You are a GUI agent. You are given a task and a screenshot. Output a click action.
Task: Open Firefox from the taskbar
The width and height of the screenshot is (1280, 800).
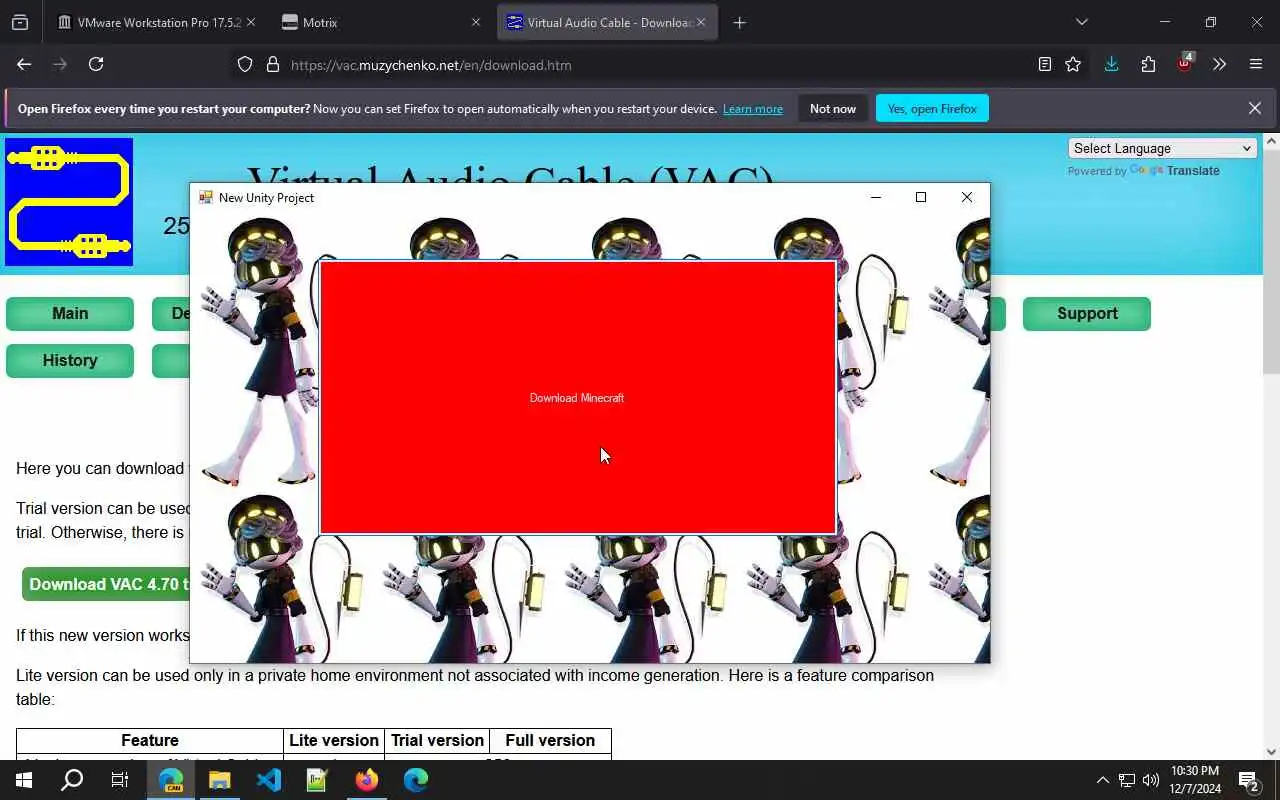367,780
